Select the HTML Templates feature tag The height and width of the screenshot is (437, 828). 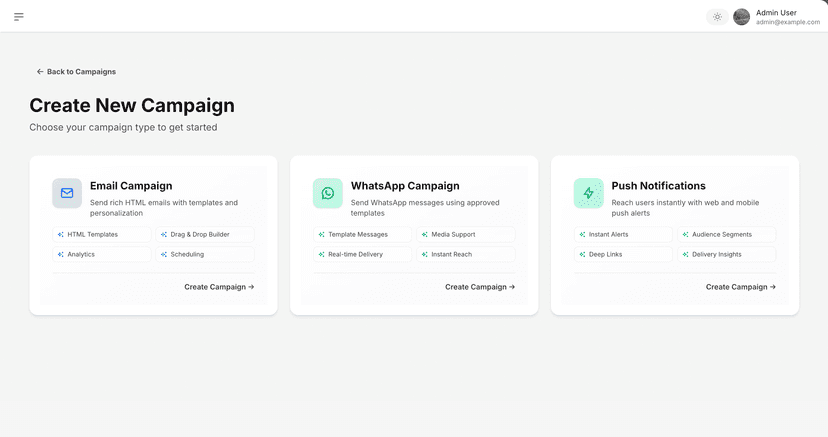(x=102, y=234)
